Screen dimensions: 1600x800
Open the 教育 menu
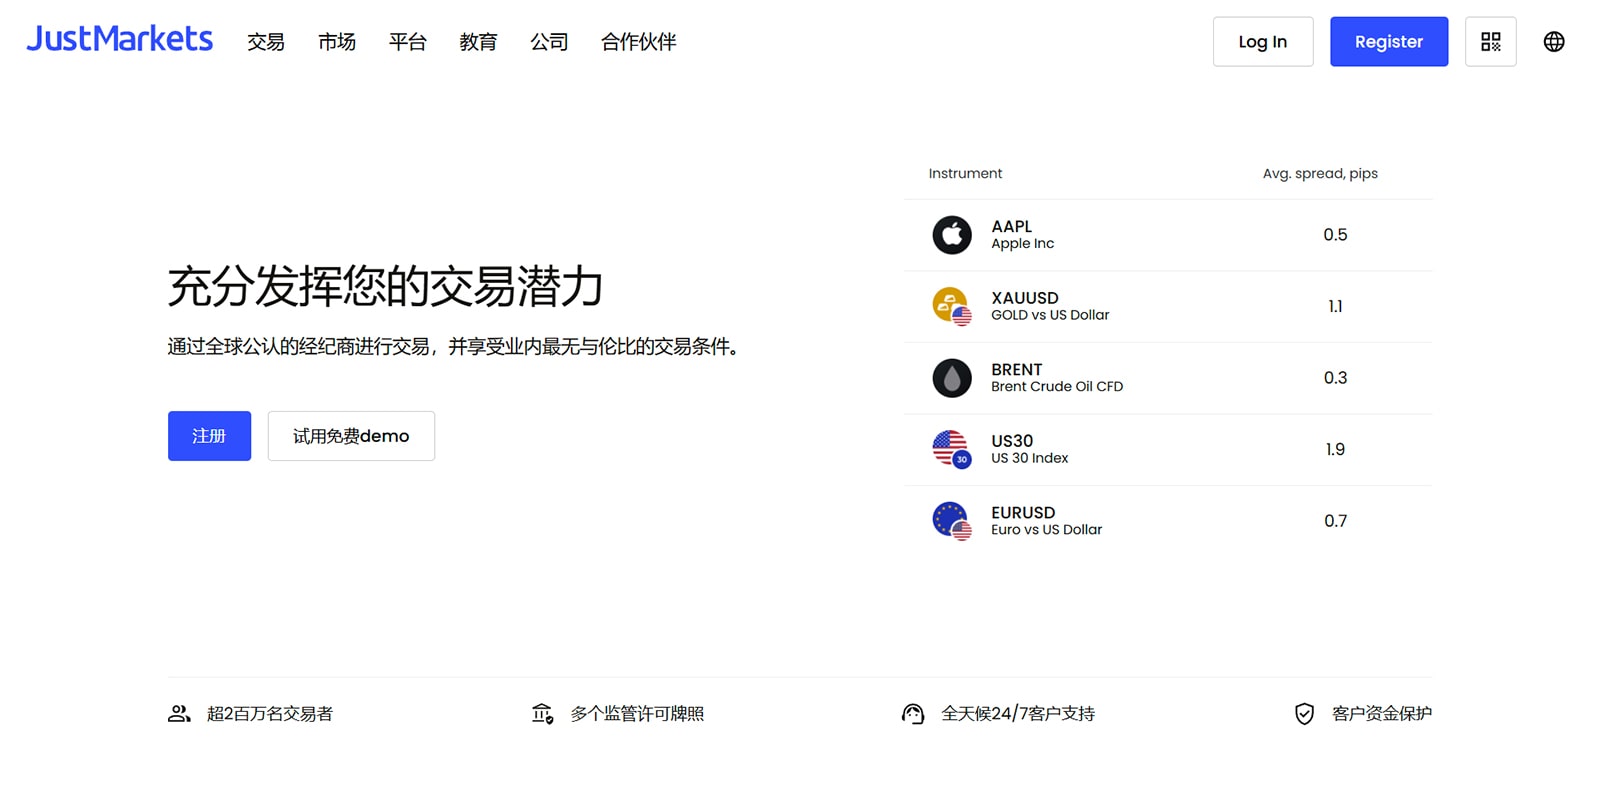pos(478,42)
